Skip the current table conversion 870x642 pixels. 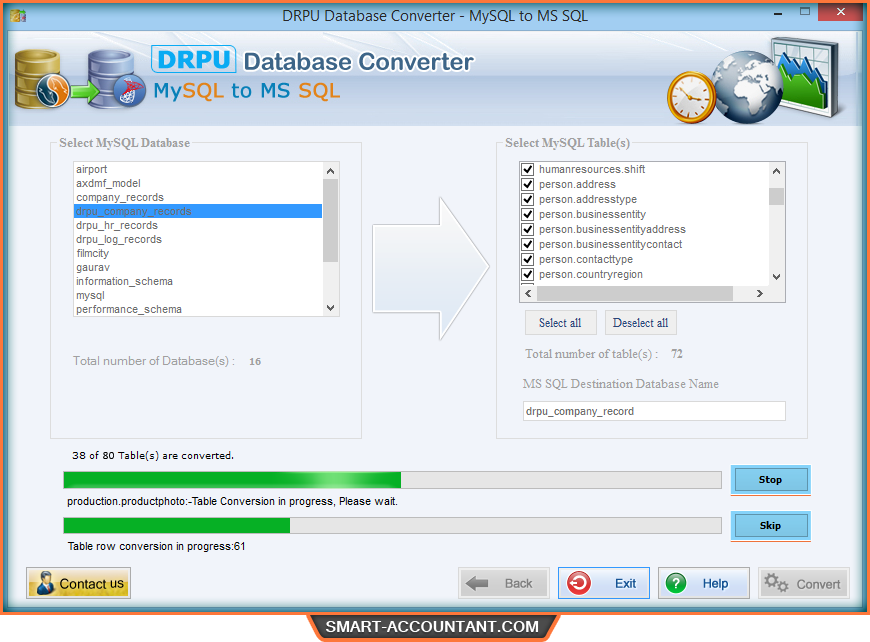coord(770,525)
